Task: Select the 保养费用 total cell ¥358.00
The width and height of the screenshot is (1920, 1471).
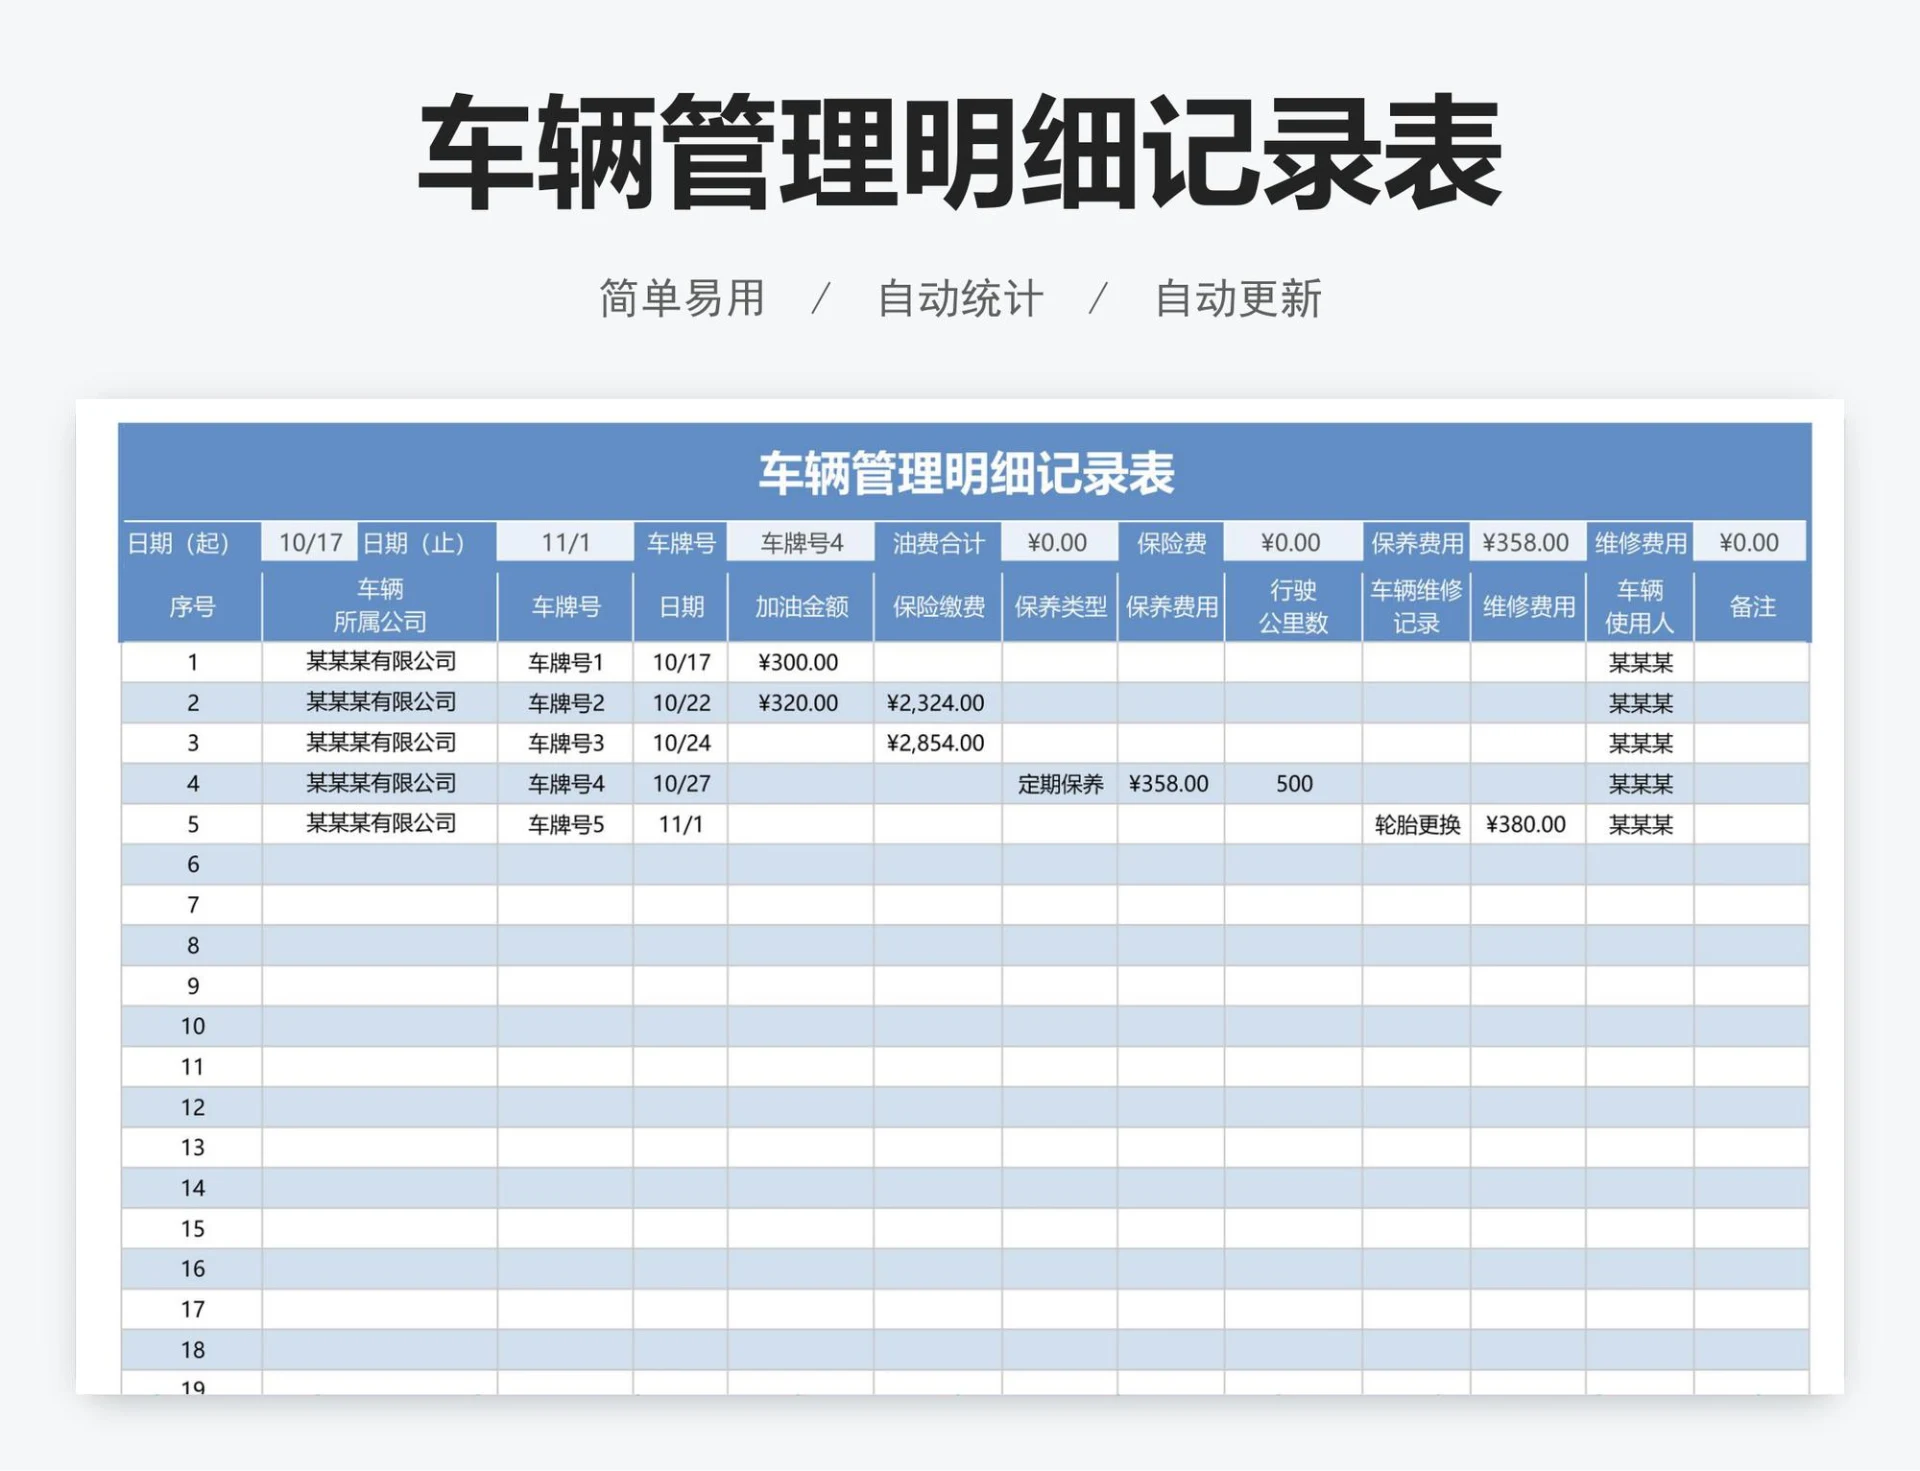Action: [x=1527, y=543]
